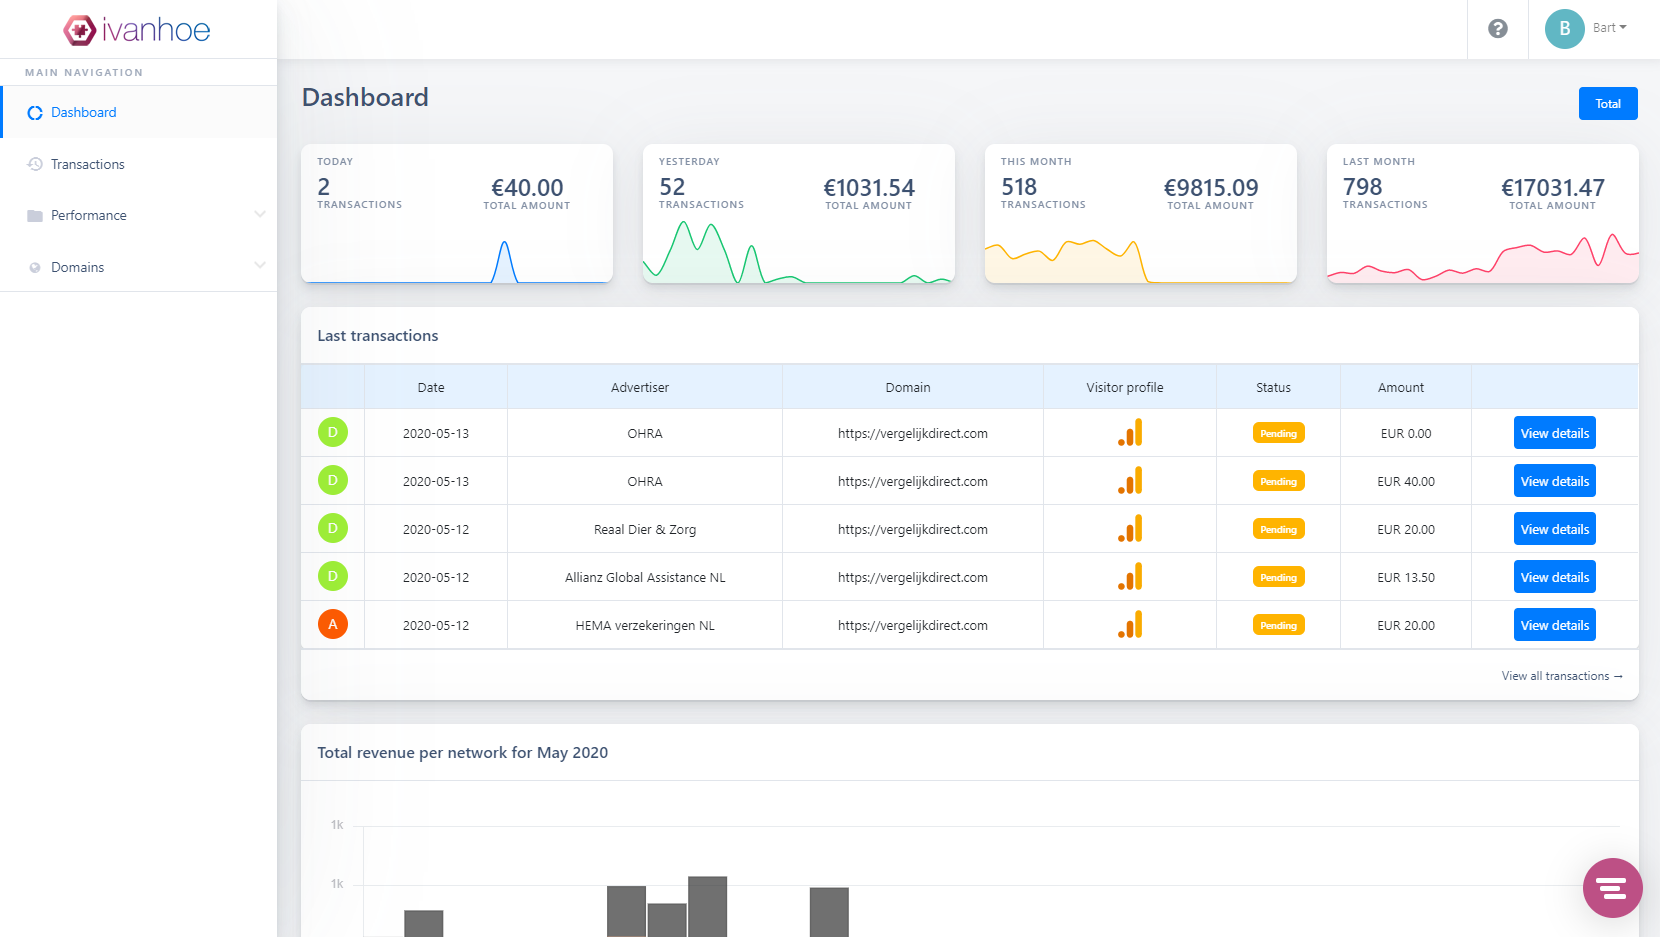Viewport: 1660px width, 937px height.
Task: Click the orange A avatar for HEMA verzekeringen
Action: [x=333, y=625]
